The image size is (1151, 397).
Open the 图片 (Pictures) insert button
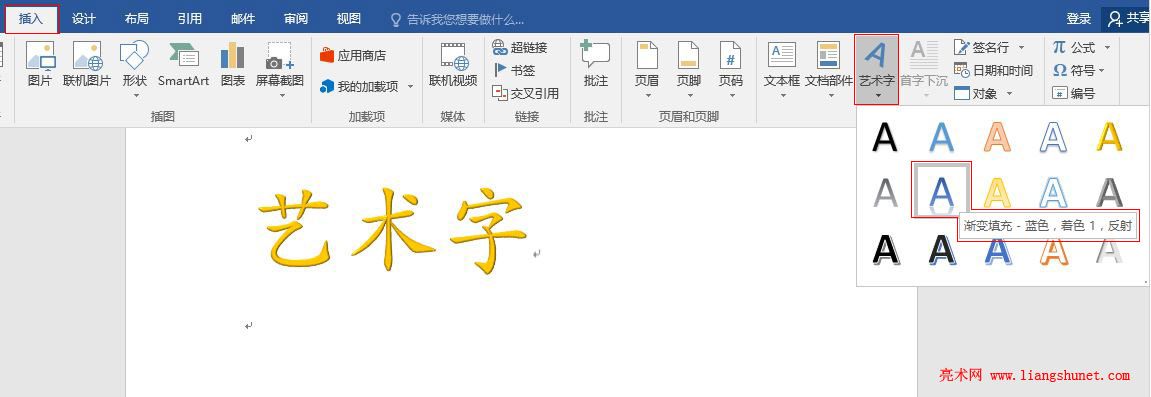[x=40, y=65]
